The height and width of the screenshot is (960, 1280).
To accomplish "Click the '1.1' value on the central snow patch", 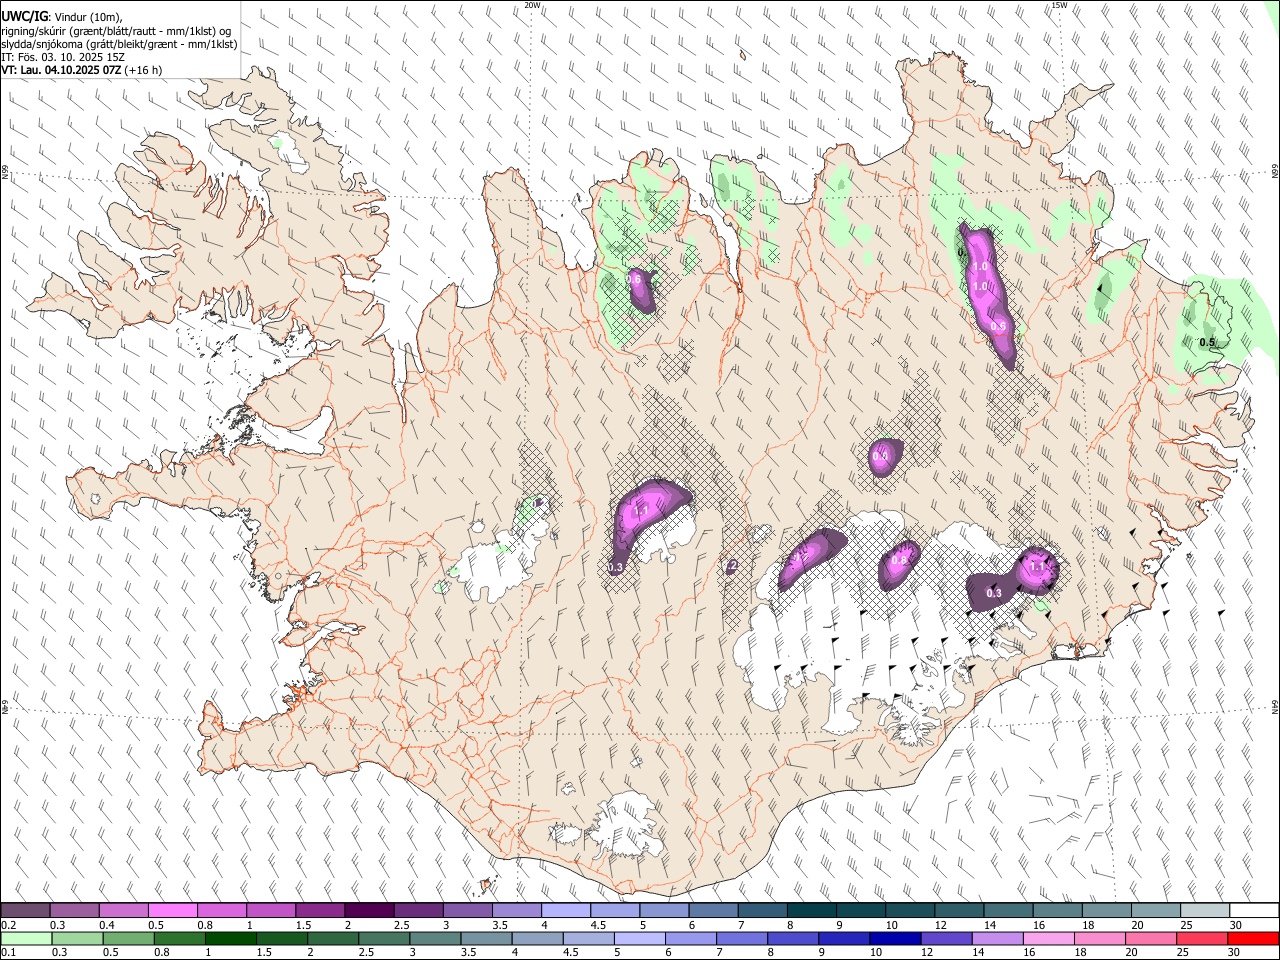I will click(642, 510).
